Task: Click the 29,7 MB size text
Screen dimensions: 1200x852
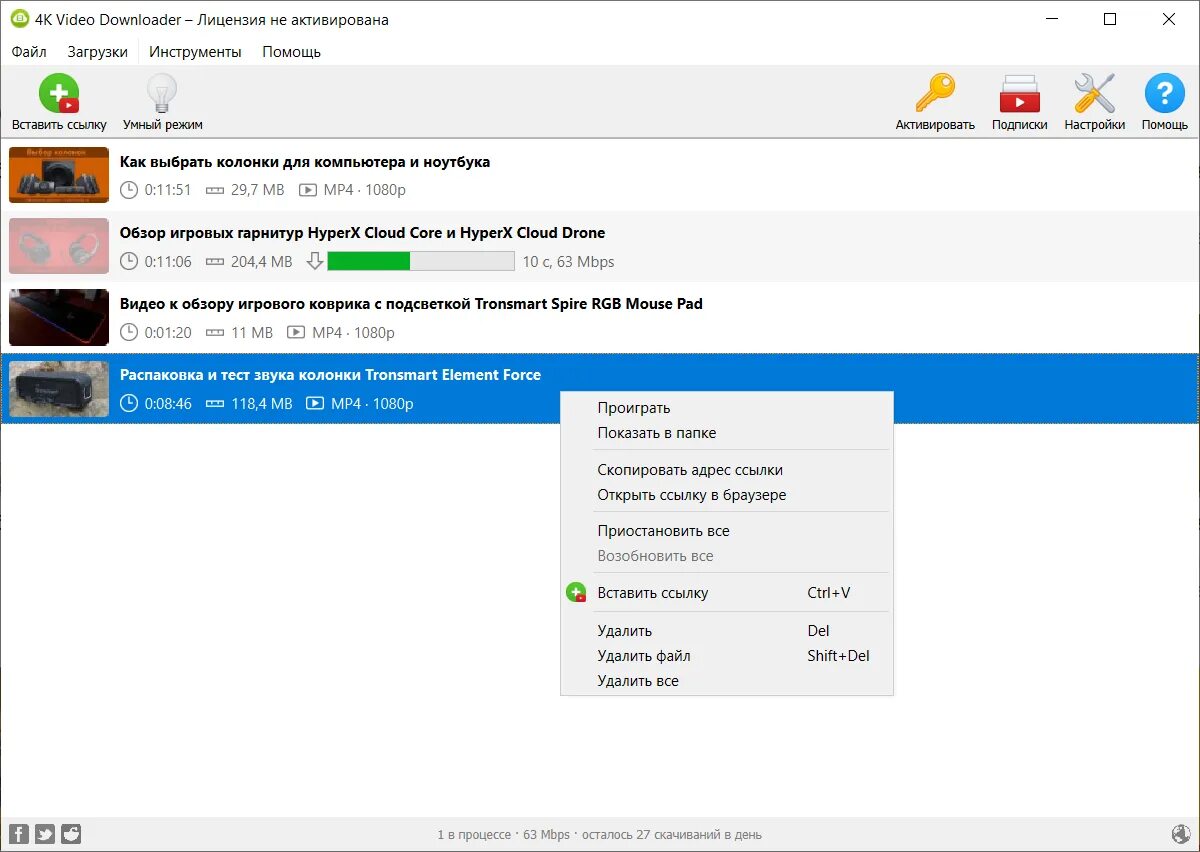Action: tap(258, 190)
